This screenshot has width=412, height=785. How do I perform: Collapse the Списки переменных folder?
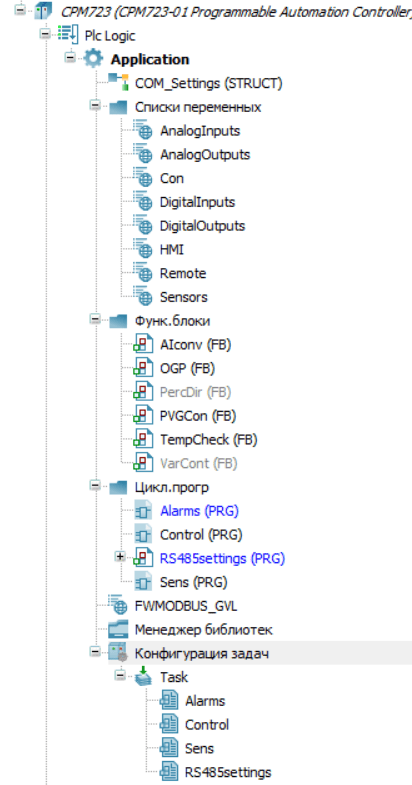coord(95,106)
